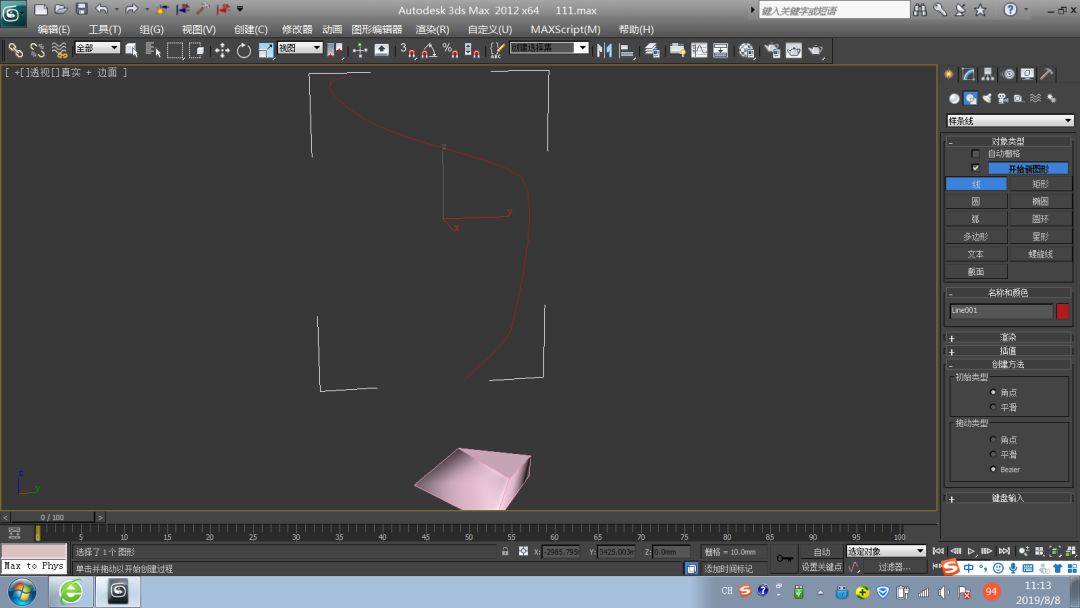The width and height of the screenshot is (1080, 608).
Task: Toggle absolute/offset transform type-in mode icon
Action: pos(523,552)
